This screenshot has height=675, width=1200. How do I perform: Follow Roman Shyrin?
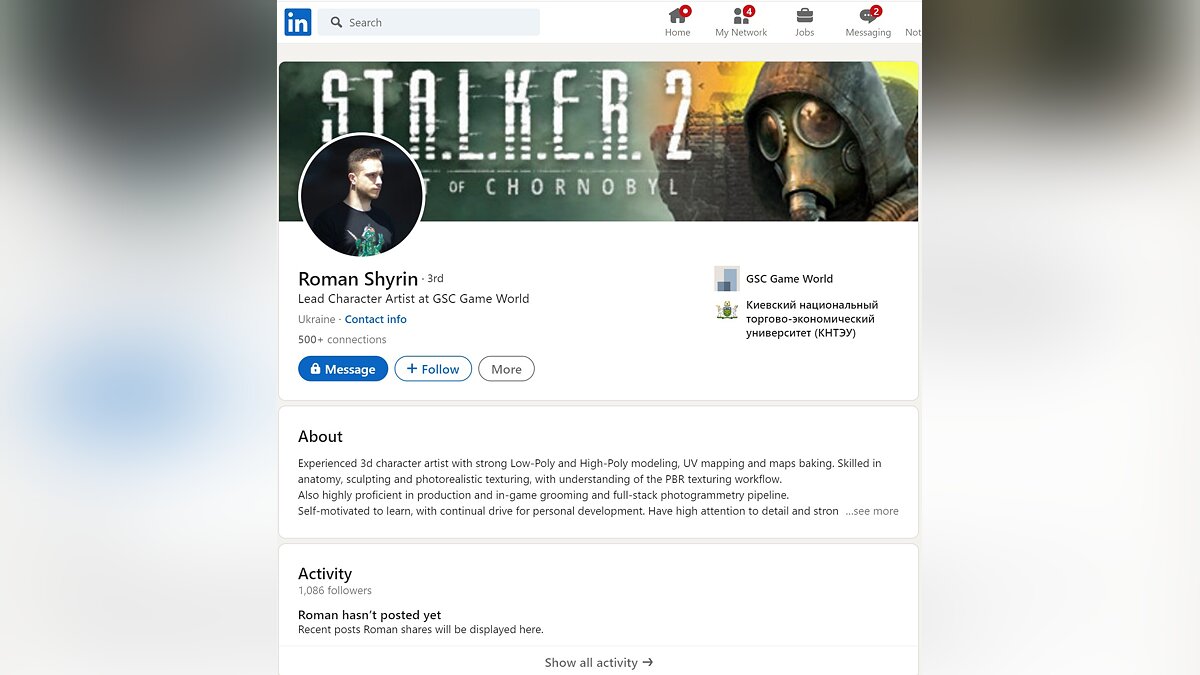tap(433, 369)
